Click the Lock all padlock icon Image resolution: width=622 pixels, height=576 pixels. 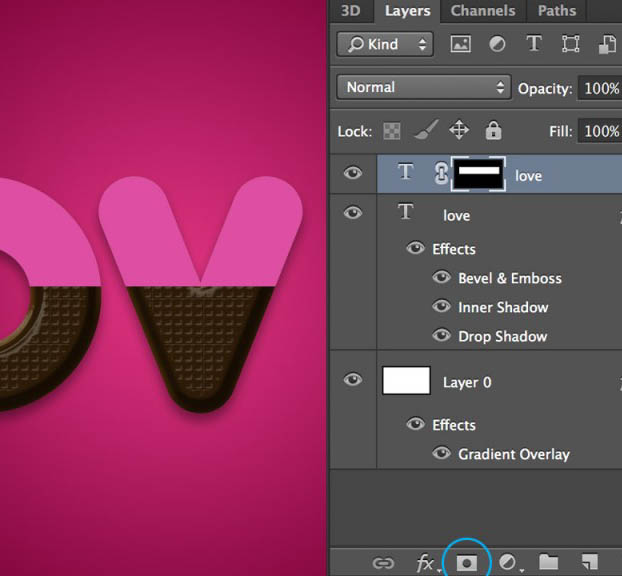coord(493,130)
